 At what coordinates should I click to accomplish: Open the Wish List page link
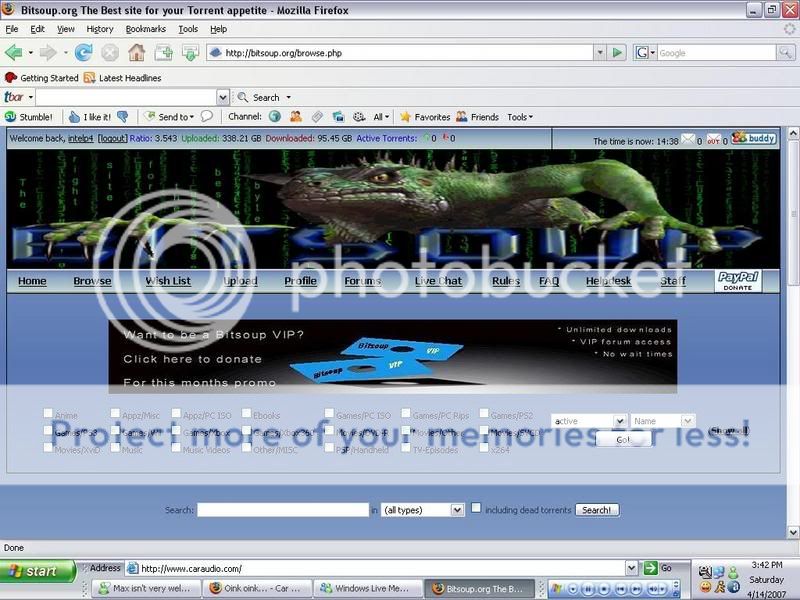click(x=168, y=281)
